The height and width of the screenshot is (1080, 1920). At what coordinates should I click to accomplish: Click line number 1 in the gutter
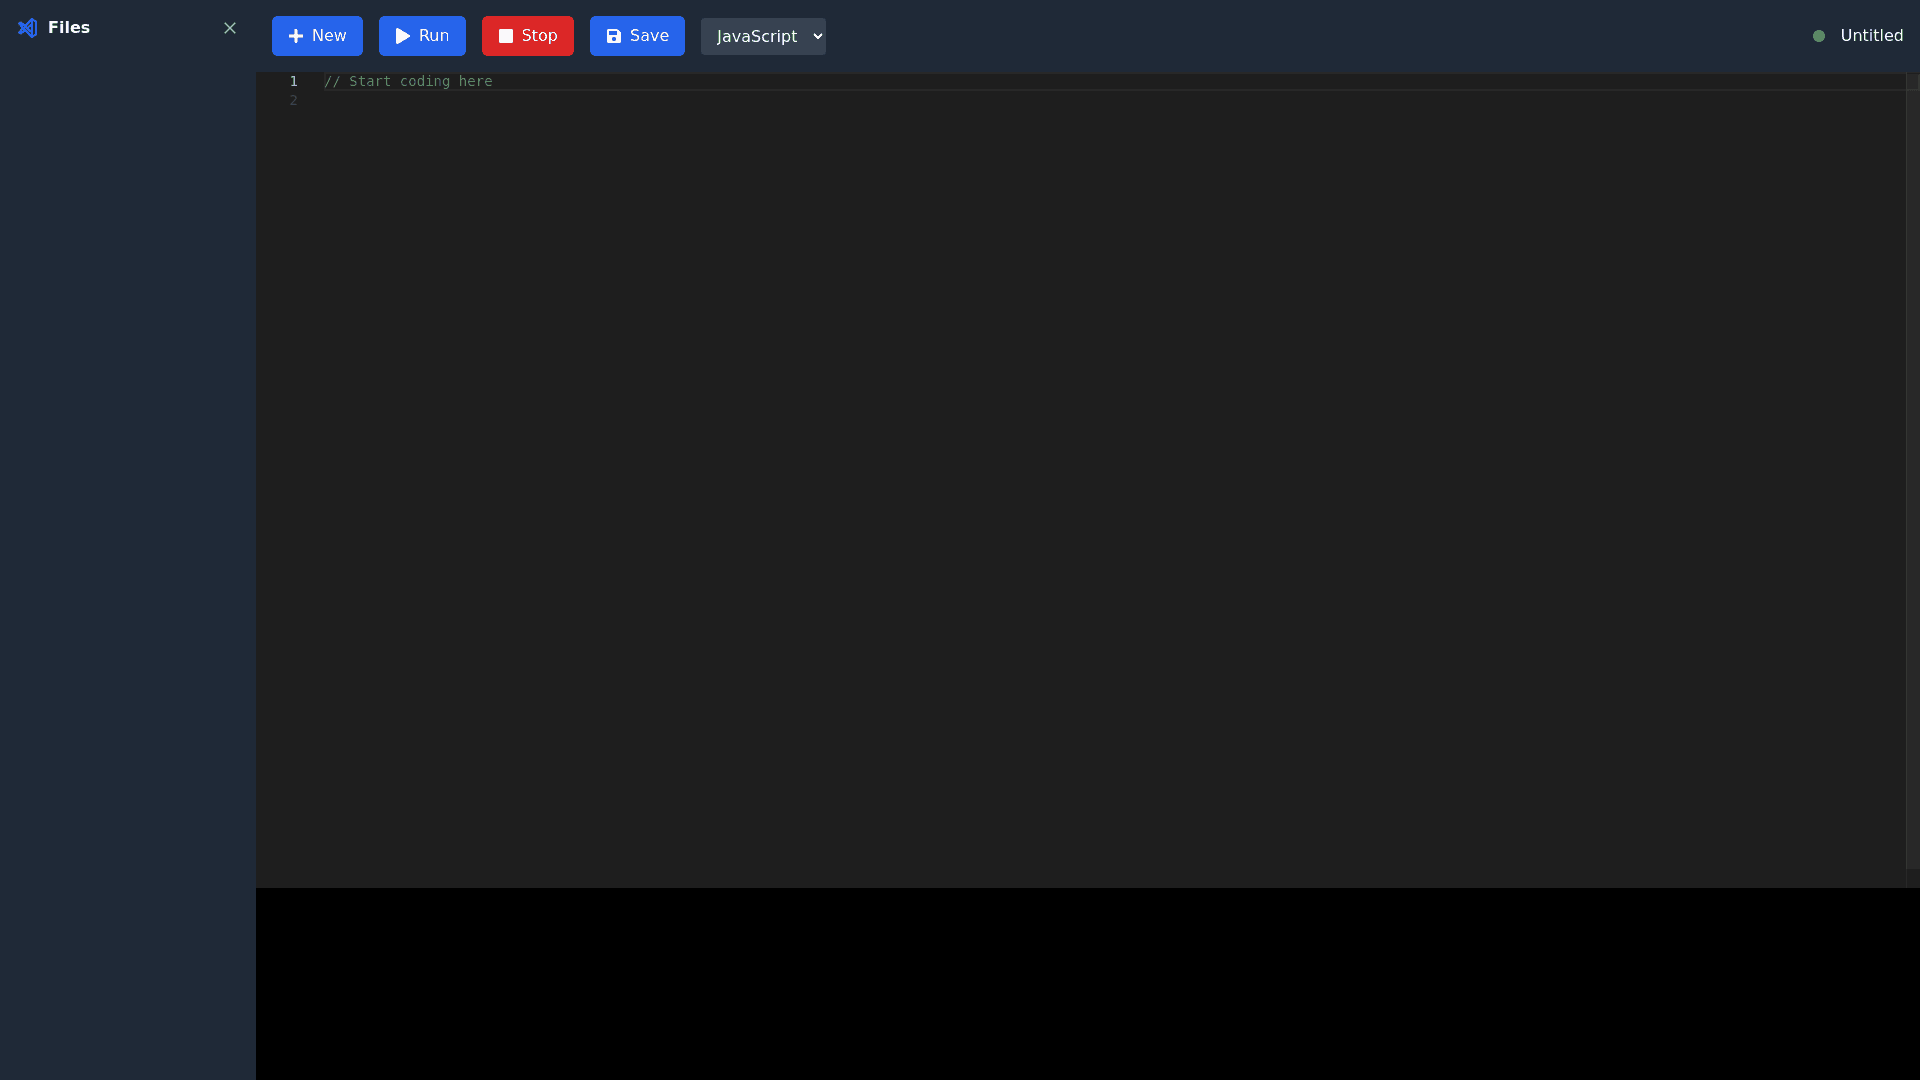pos(293,82)
